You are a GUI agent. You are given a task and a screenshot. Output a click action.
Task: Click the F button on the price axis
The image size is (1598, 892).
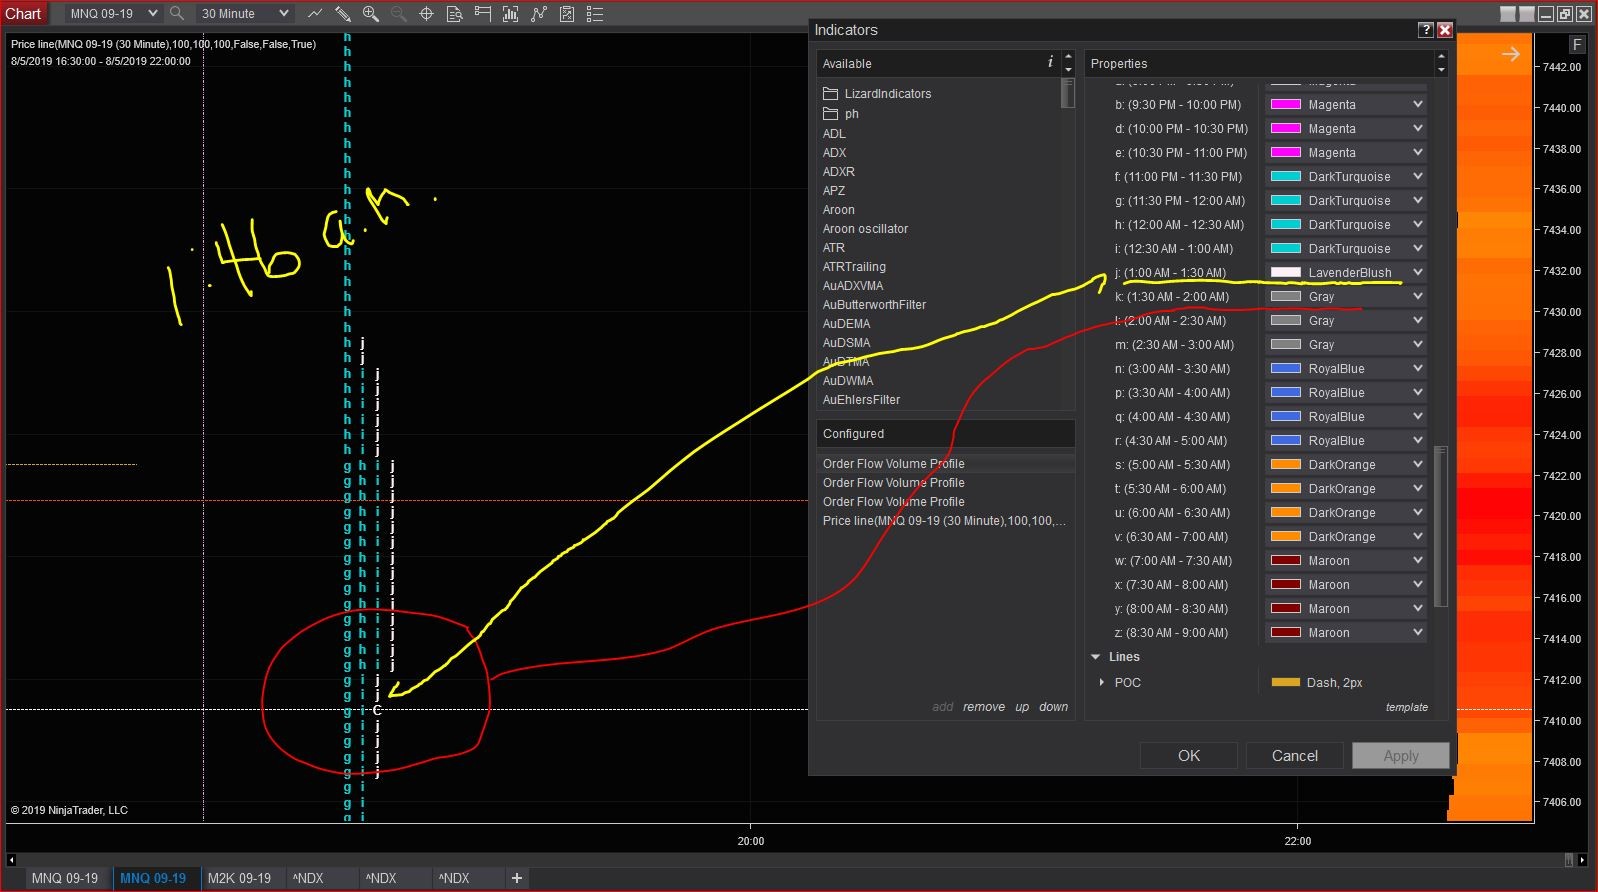[x=1577, y=45]
